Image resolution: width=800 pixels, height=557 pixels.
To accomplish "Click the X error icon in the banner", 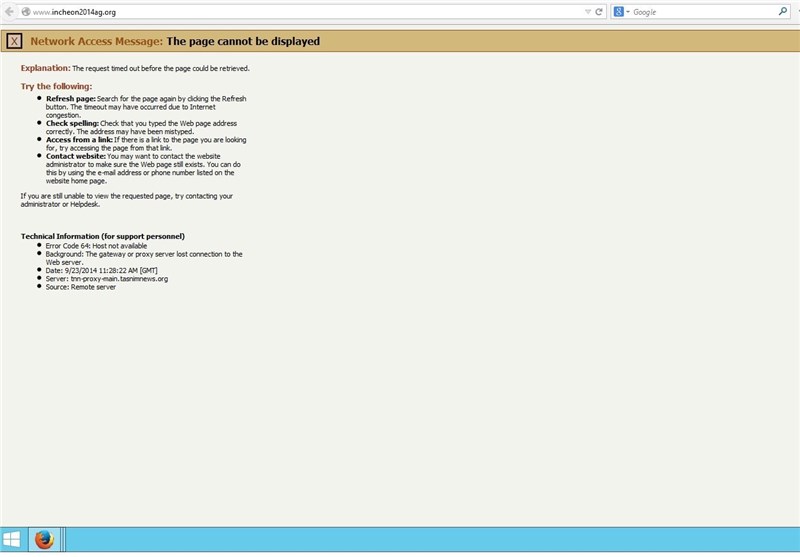I will point(15,41).
